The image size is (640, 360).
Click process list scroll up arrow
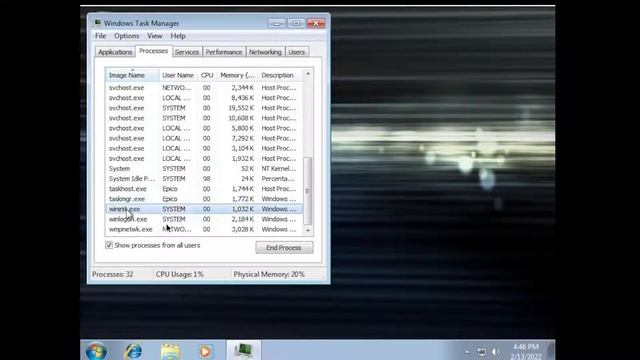[x=308, y=74]
